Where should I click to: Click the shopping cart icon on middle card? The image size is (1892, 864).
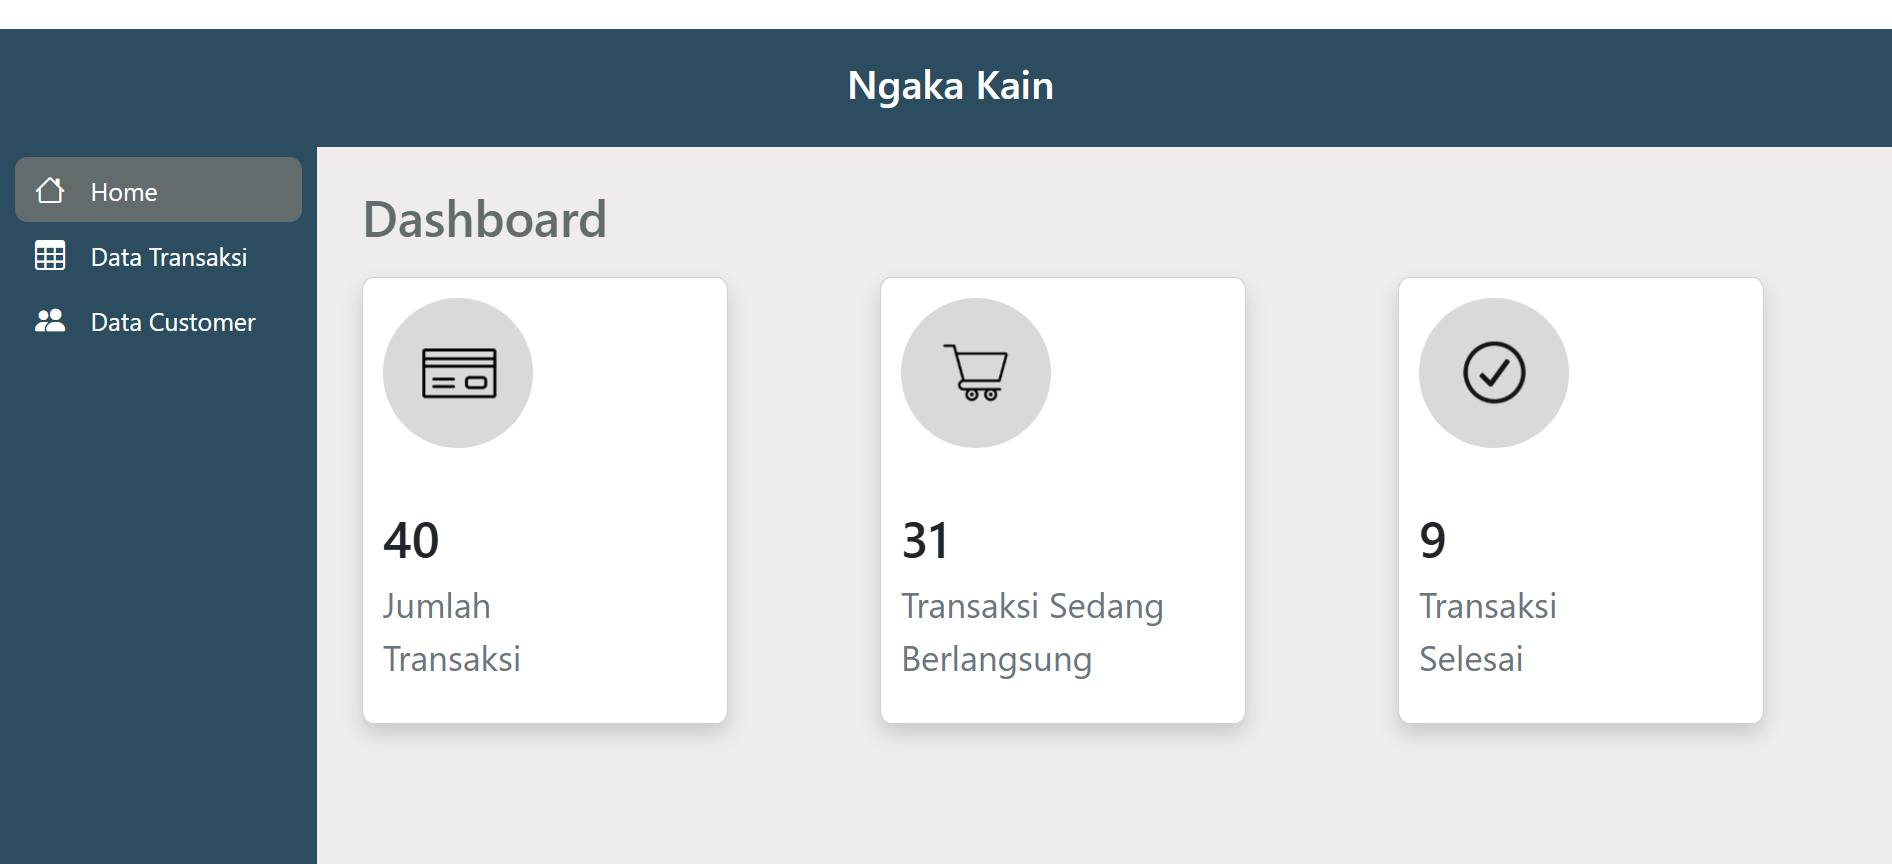pyautogui.click(x=976, y=373)
